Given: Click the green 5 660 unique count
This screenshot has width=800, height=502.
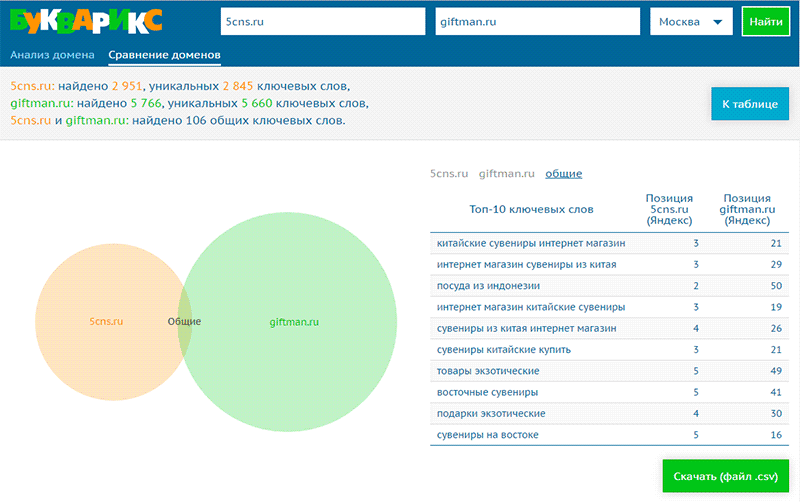Looking at the screenshot, I should point(257,103).
